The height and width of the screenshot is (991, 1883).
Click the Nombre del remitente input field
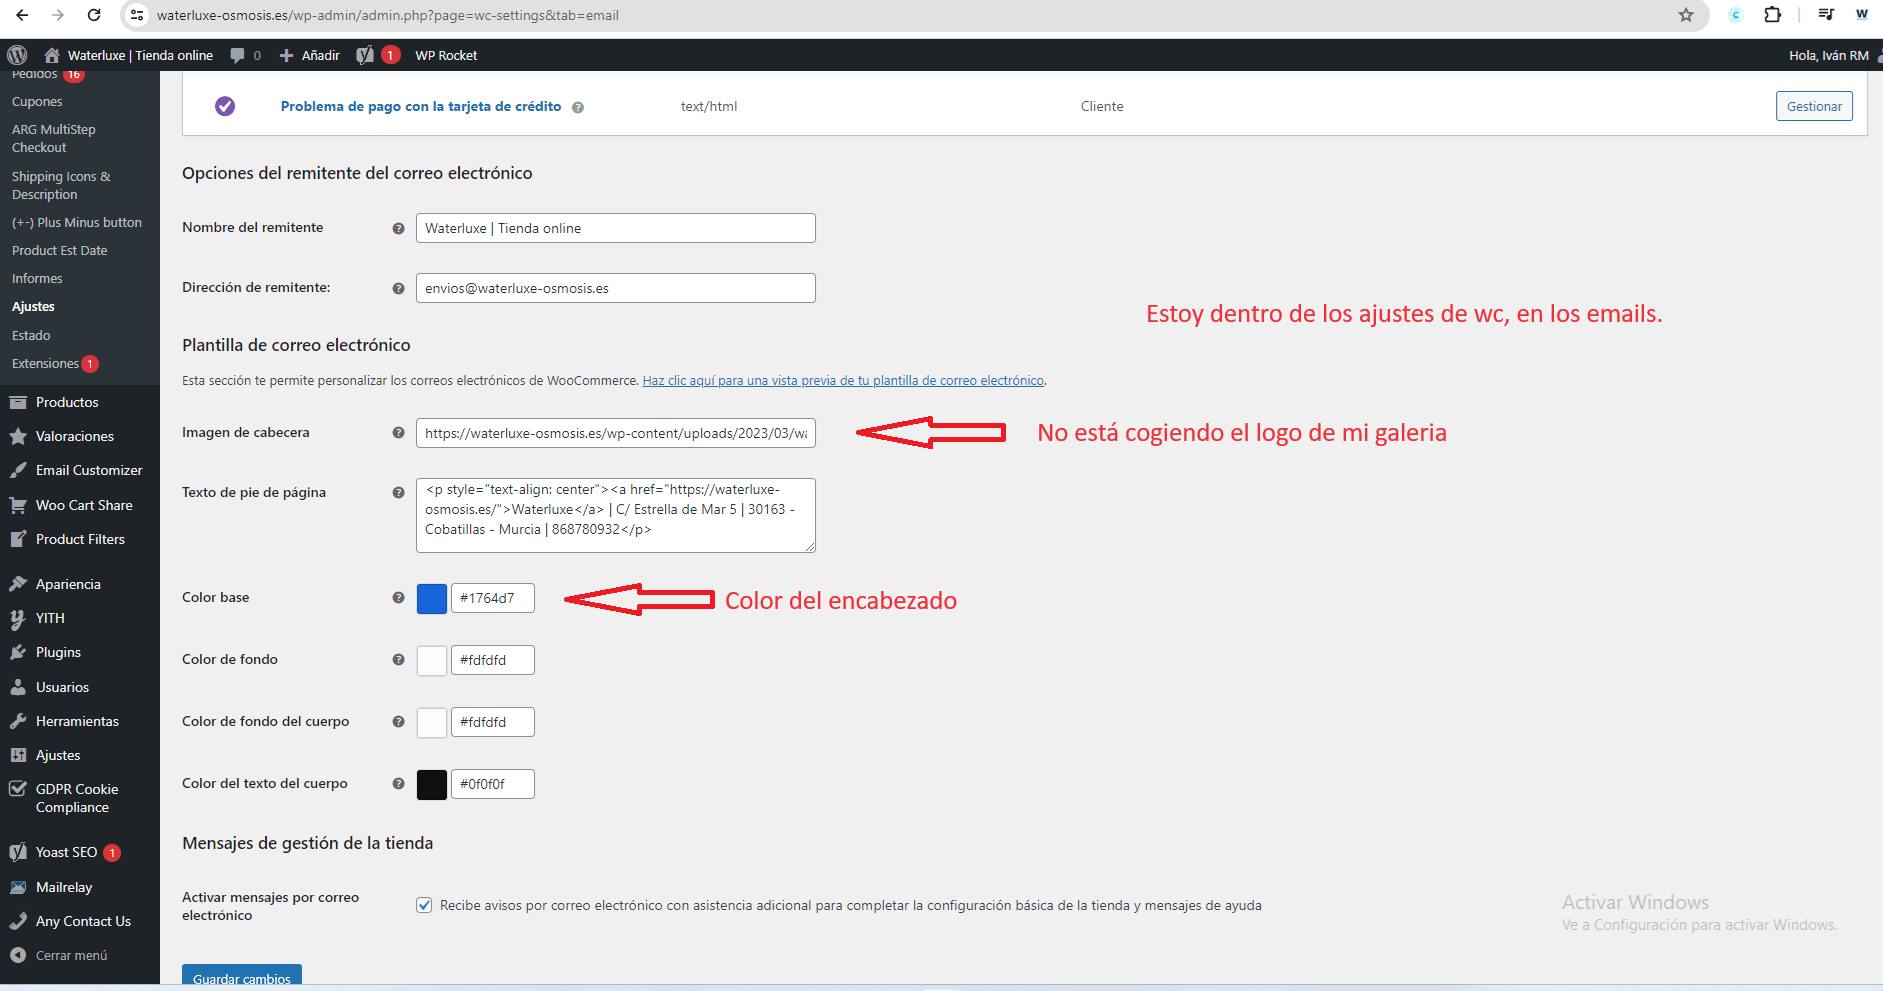(616, 228)
